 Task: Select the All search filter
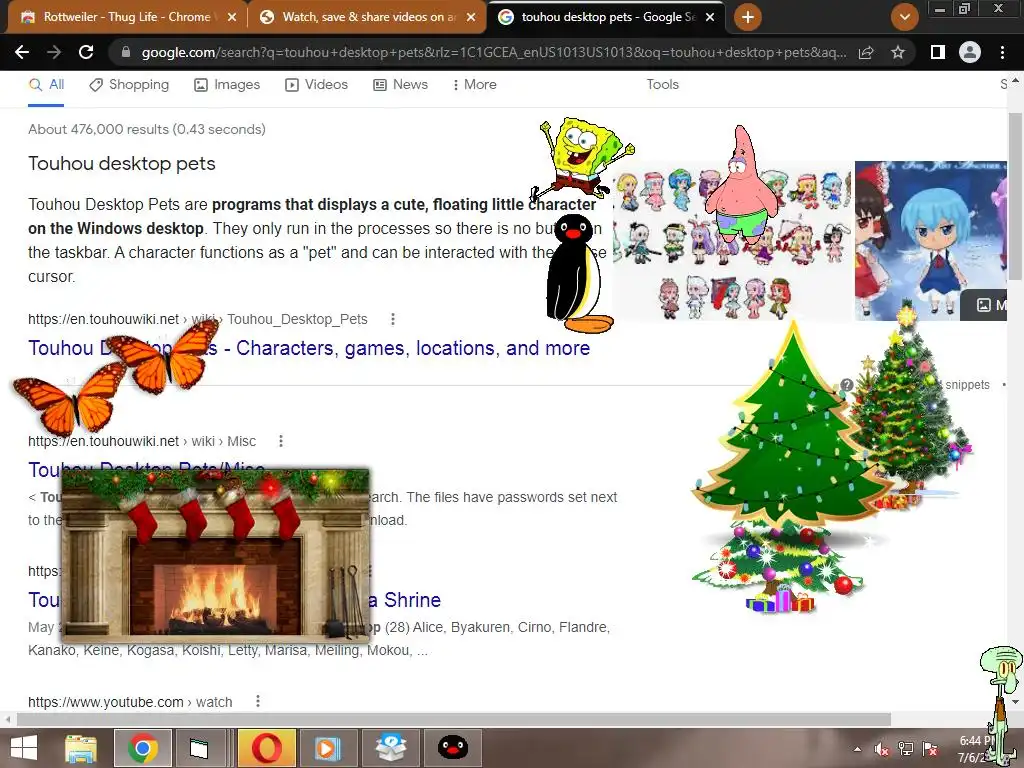(x=46, y=84)
